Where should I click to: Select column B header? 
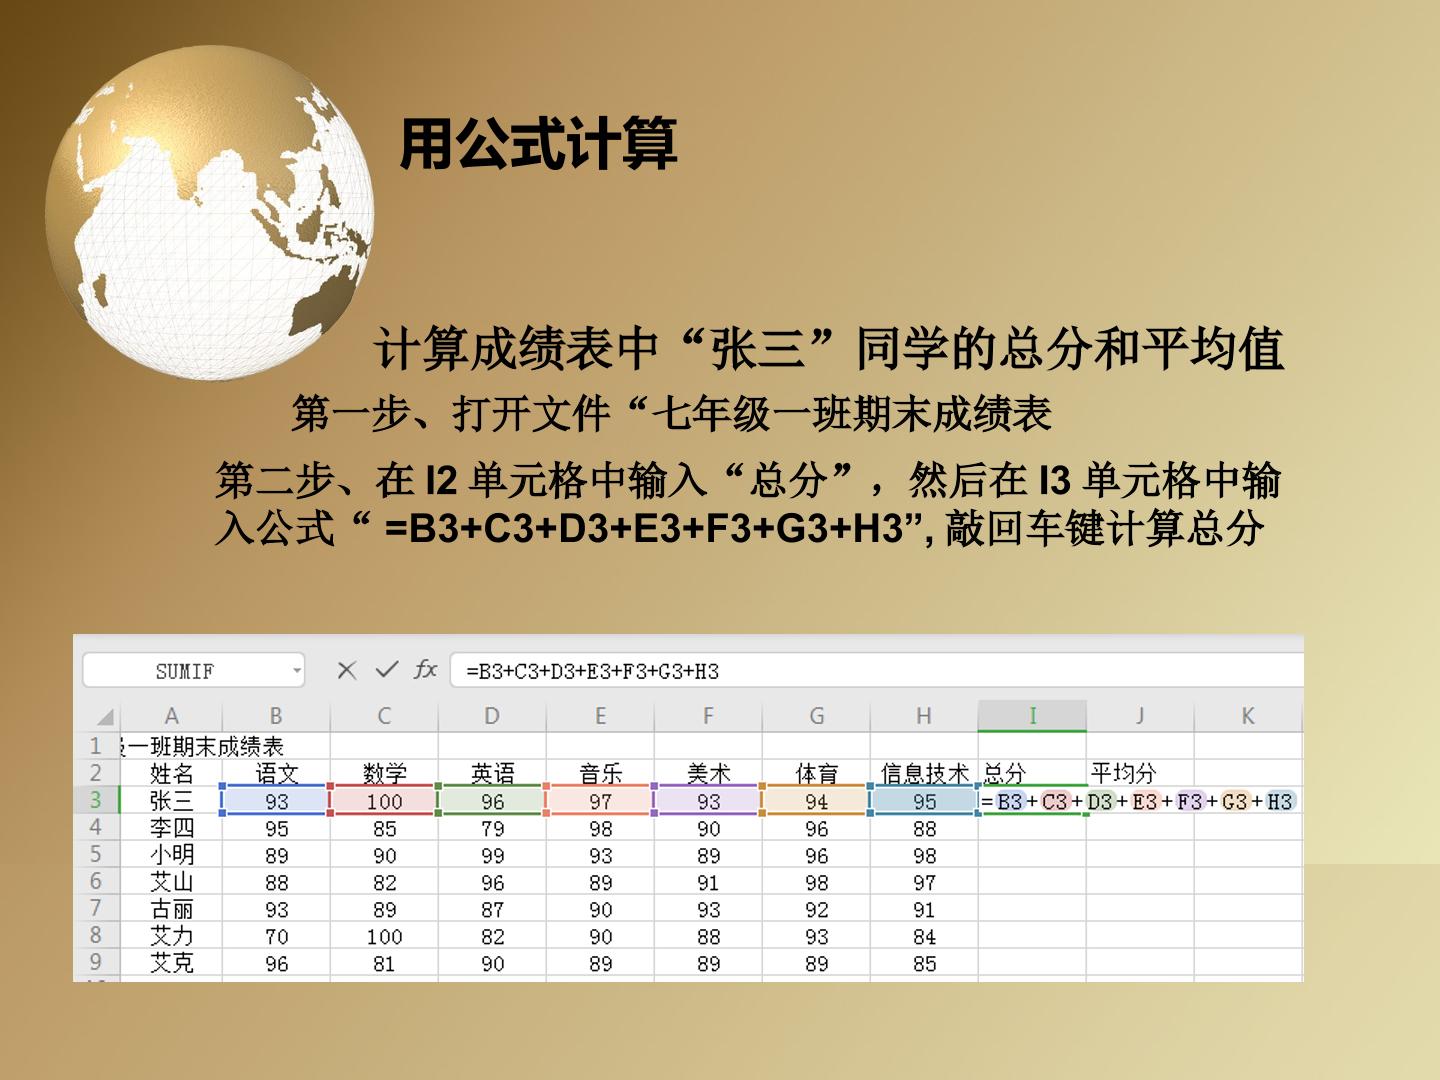click(x=276, y=716)
